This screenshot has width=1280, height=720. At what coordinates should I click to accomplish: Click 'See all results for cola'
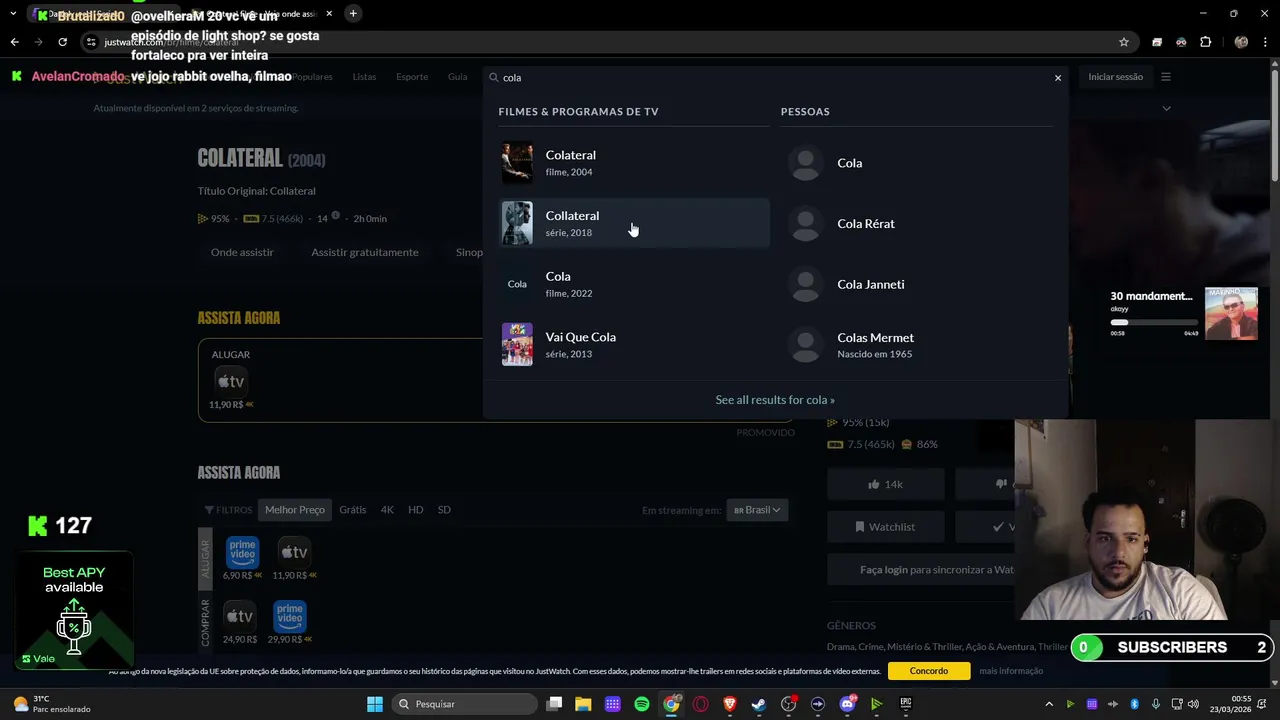pyautogui.click(x=775, y=400)
